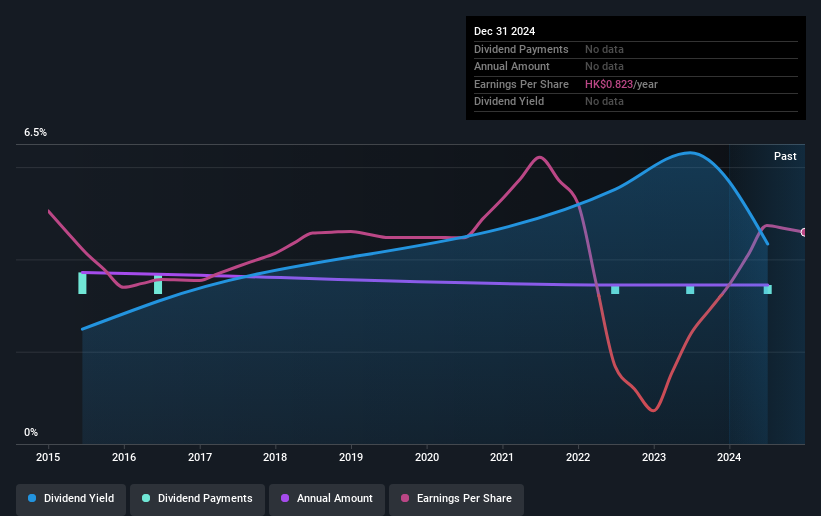The image size is (821, 516).
Task: Toggle the Dividend Payments legend series
Action: (197, 498)
